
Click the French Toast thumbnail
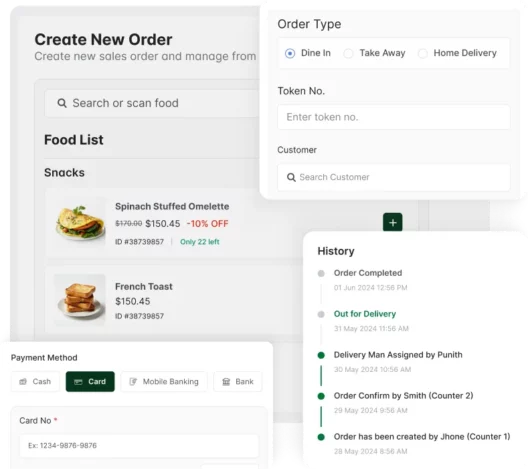pos(80,300)
